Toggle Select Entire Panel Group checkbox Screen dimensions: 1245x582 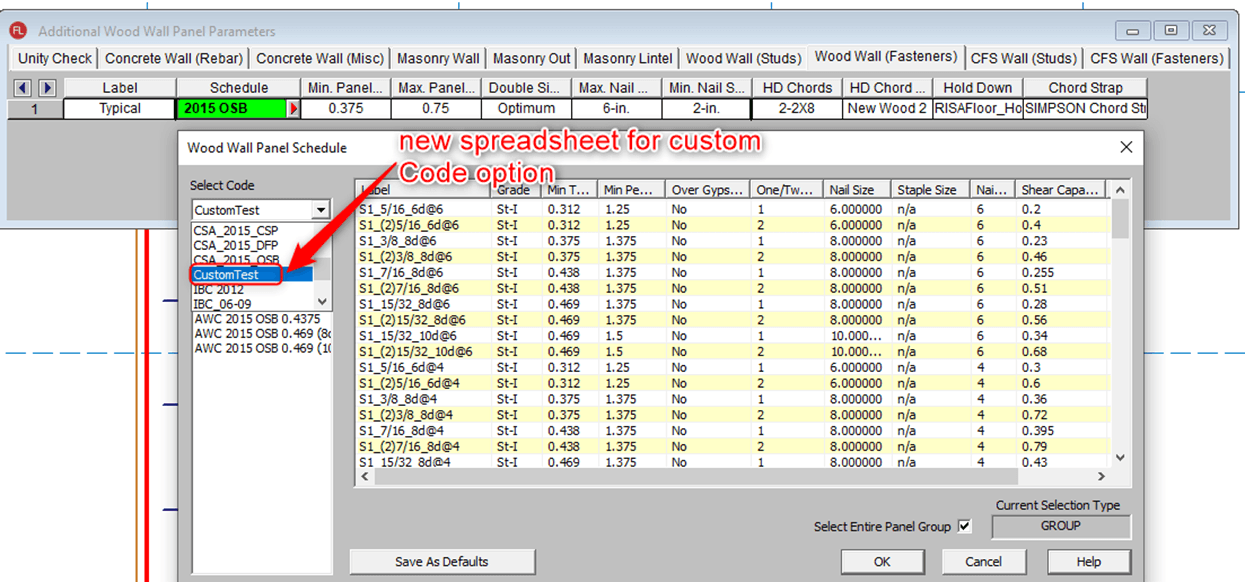[964, 526]
